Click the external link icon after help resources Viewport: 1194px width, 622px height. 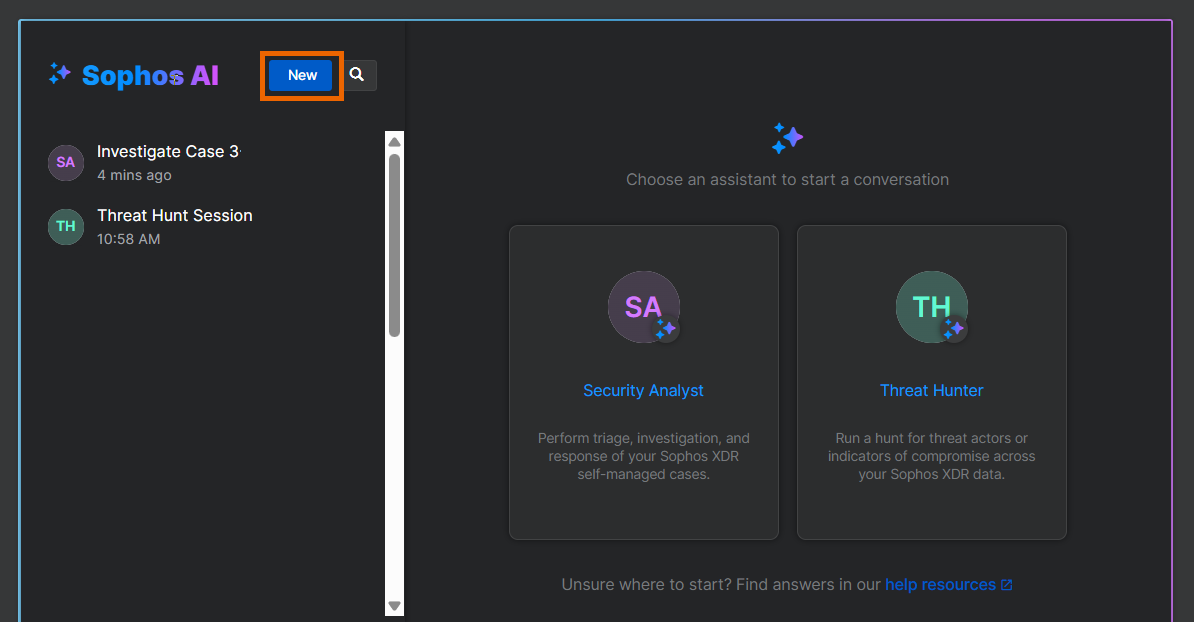(x=1006, y=585)
